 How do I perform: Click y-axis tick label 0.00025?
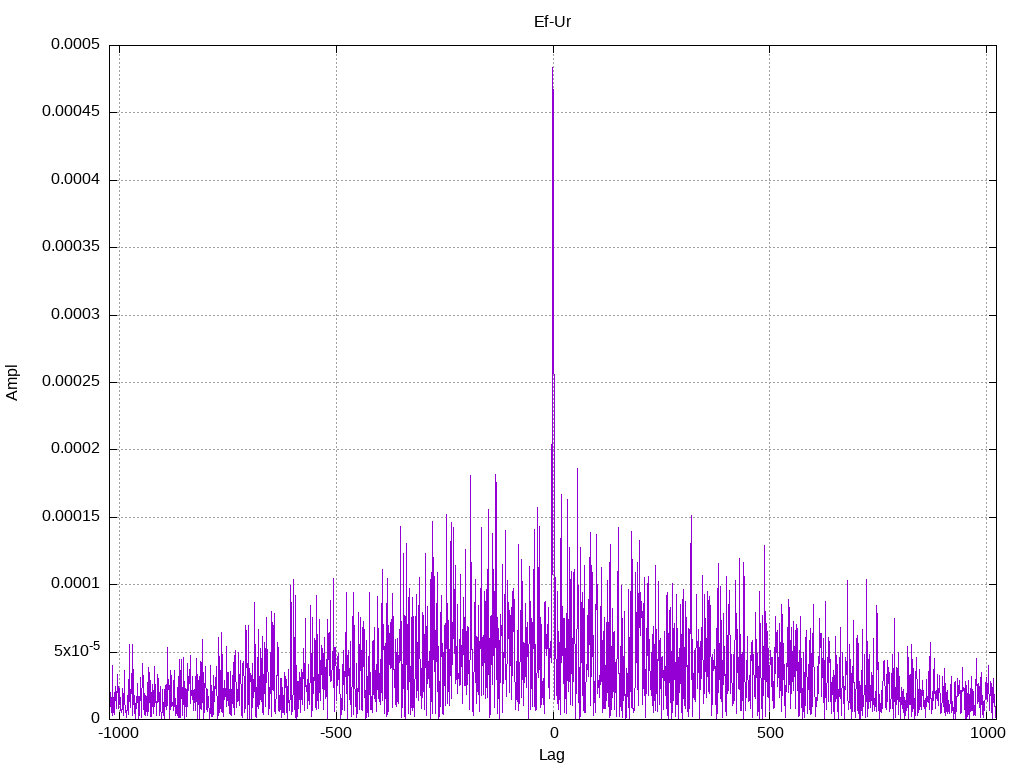pos(71,381)
